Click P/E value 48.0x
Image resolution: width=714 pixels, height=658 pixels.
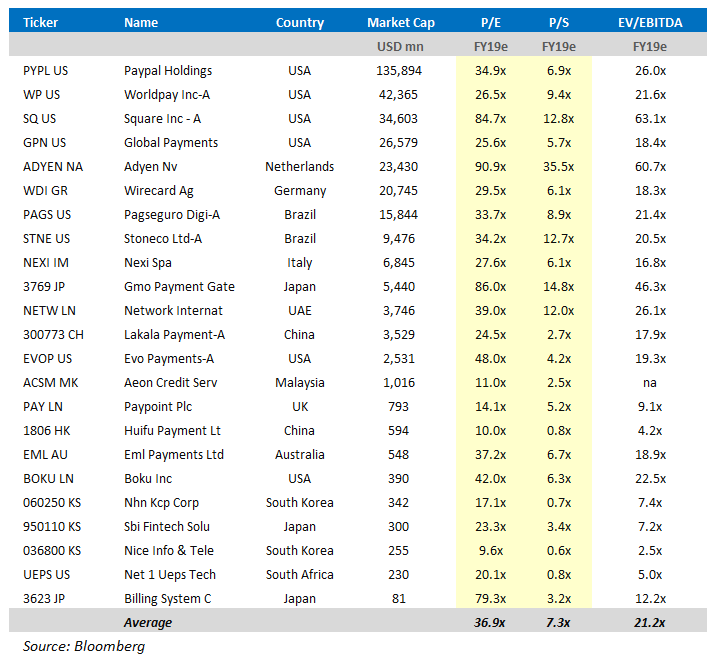point(490,359)
